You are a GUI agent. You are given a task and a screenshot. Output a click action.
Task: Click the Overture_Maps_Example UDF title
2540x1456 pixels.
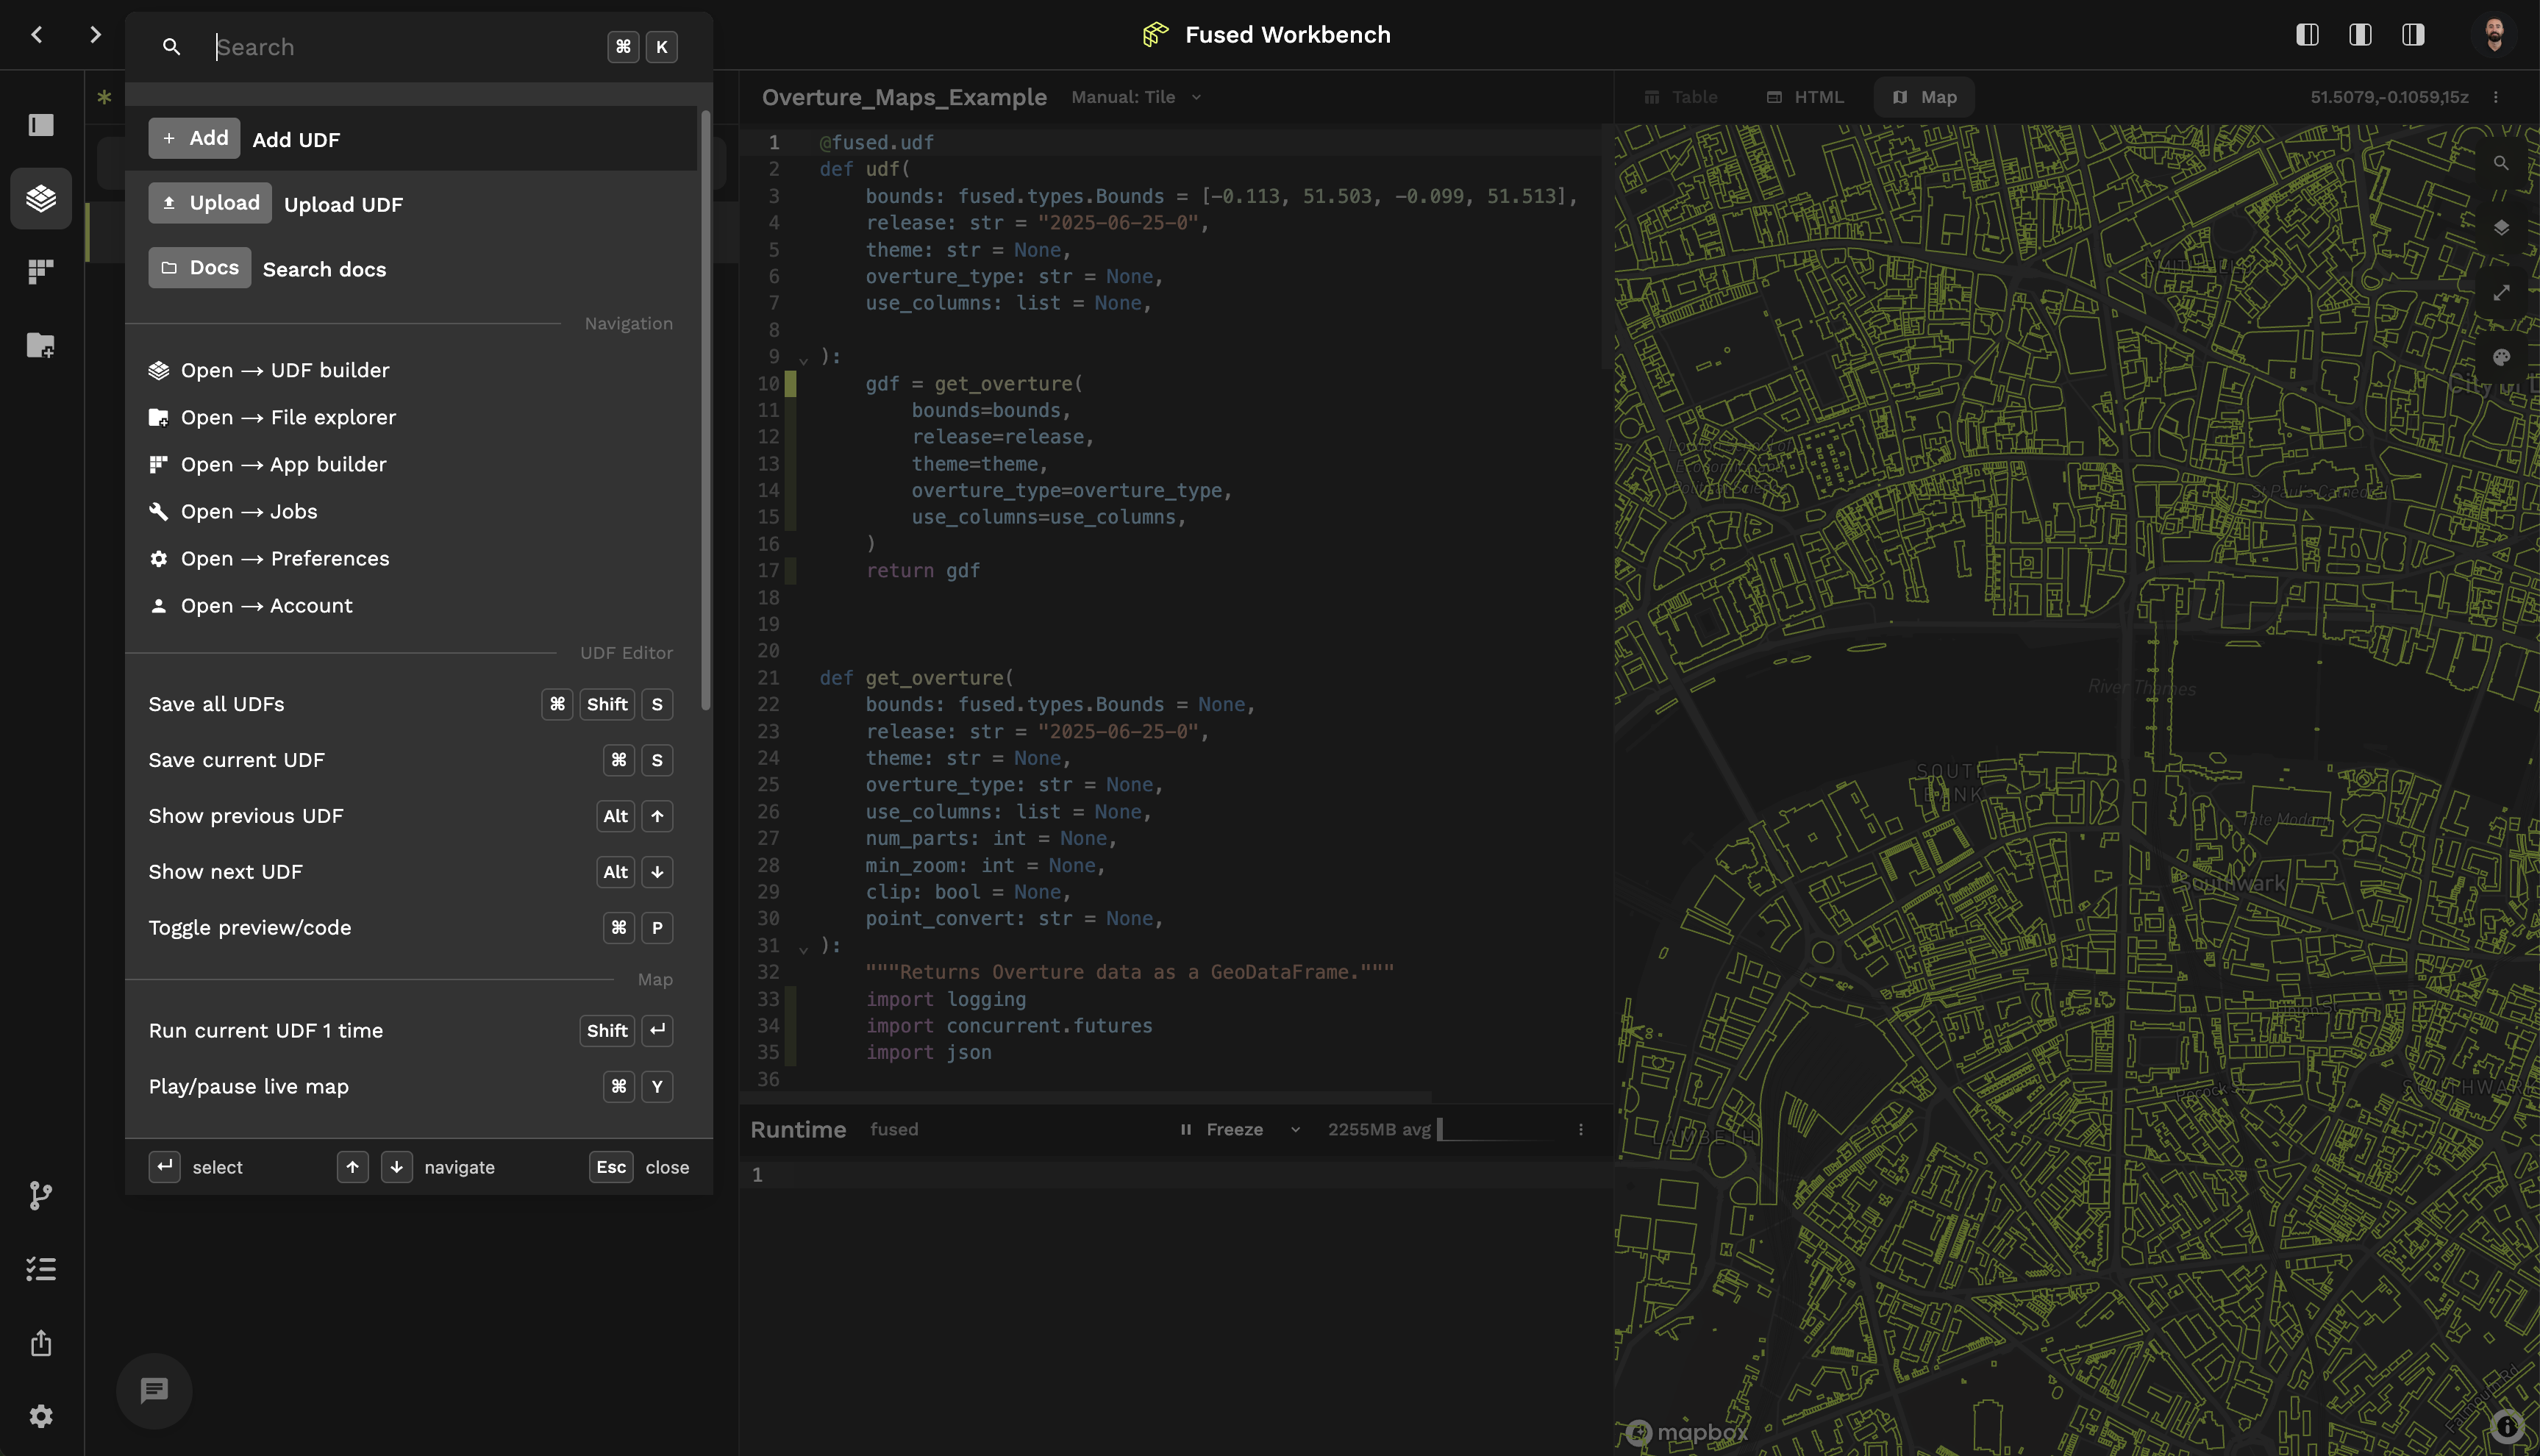pyautogui.click(x=904, y=97)
